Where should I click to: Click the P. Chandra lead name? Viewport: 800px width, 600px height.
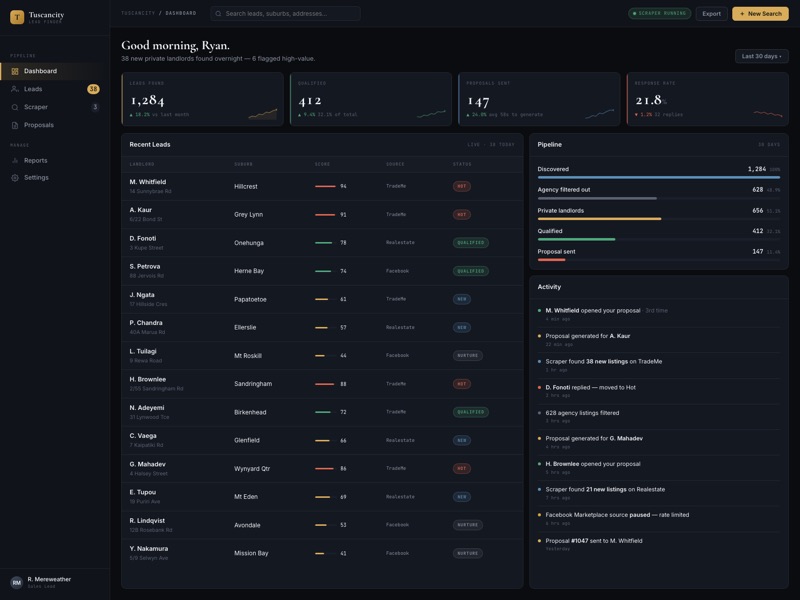click(146, 323)
